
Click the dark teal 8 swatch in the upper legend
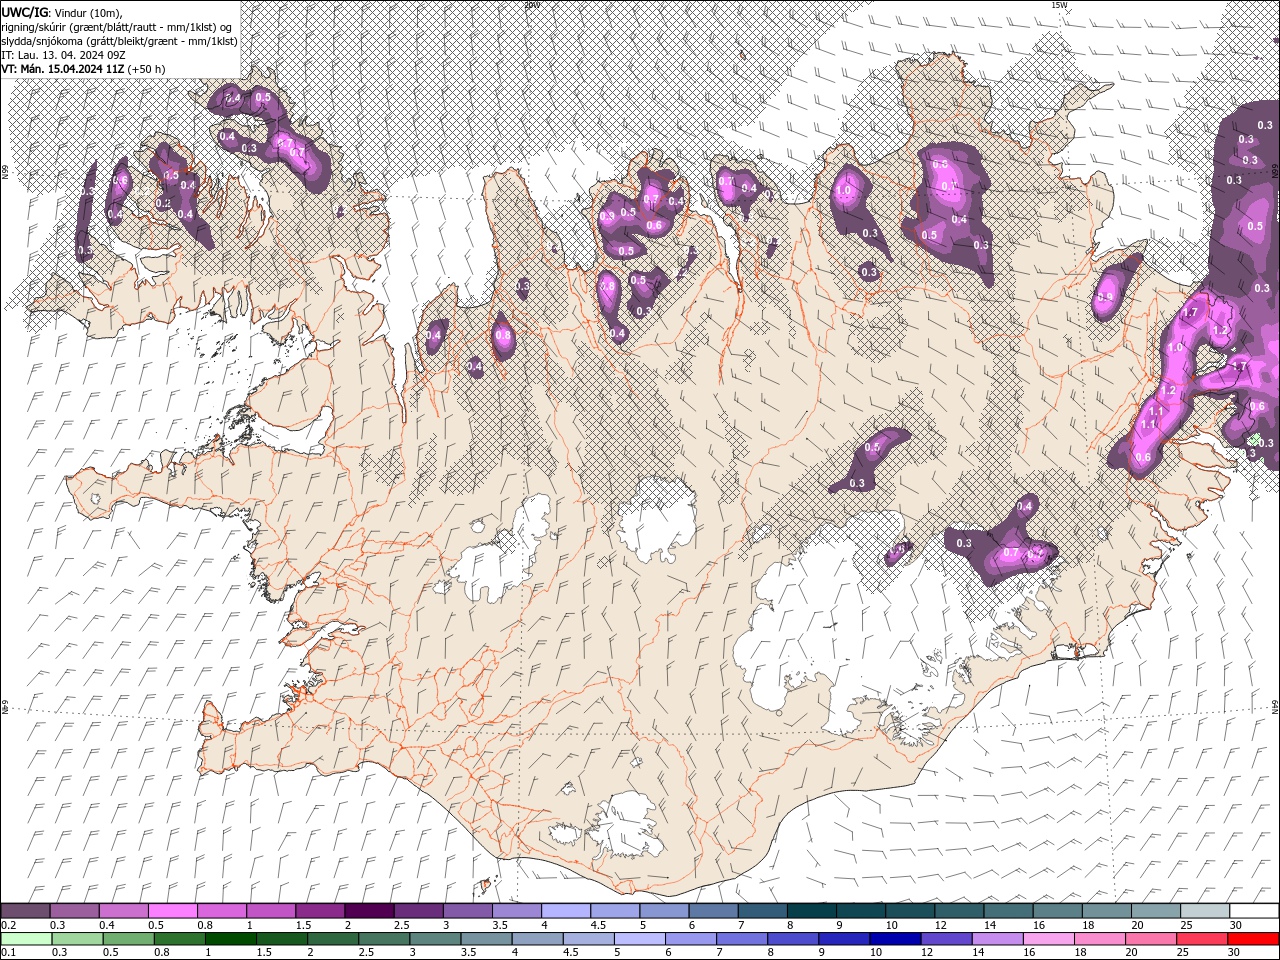click(811, 911)
